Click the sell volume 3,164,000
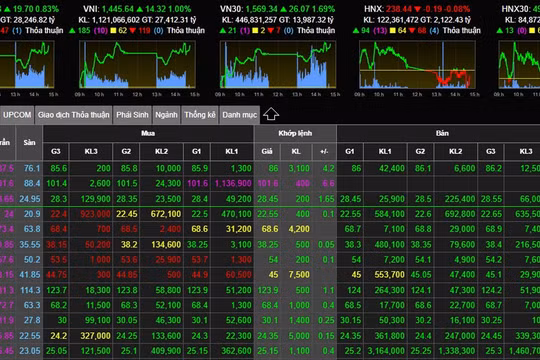The width and height of the screenshot is (540, 360). pyautogui.click(x=386, y=351)
